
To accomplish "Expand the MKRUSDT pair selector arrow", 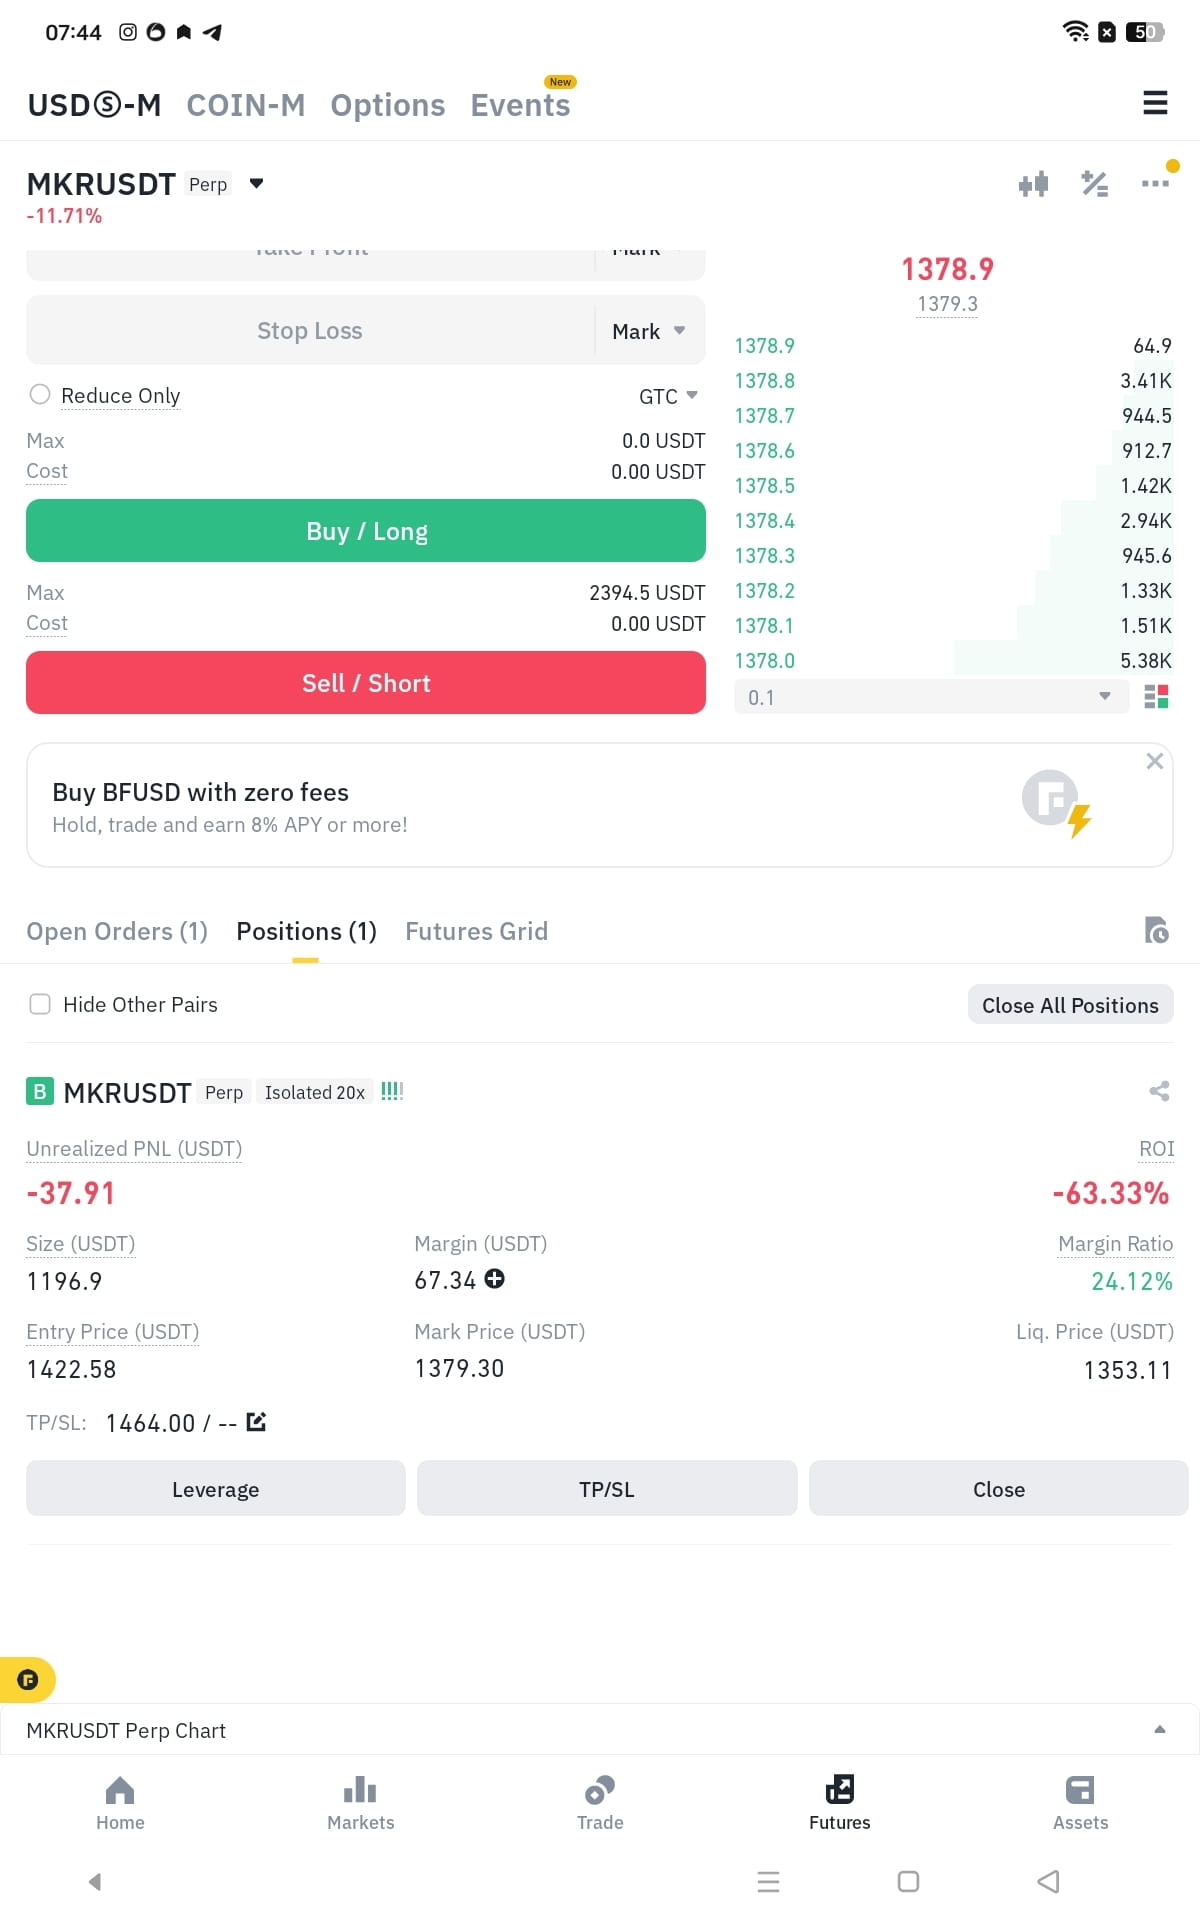I will pos(256,184).
